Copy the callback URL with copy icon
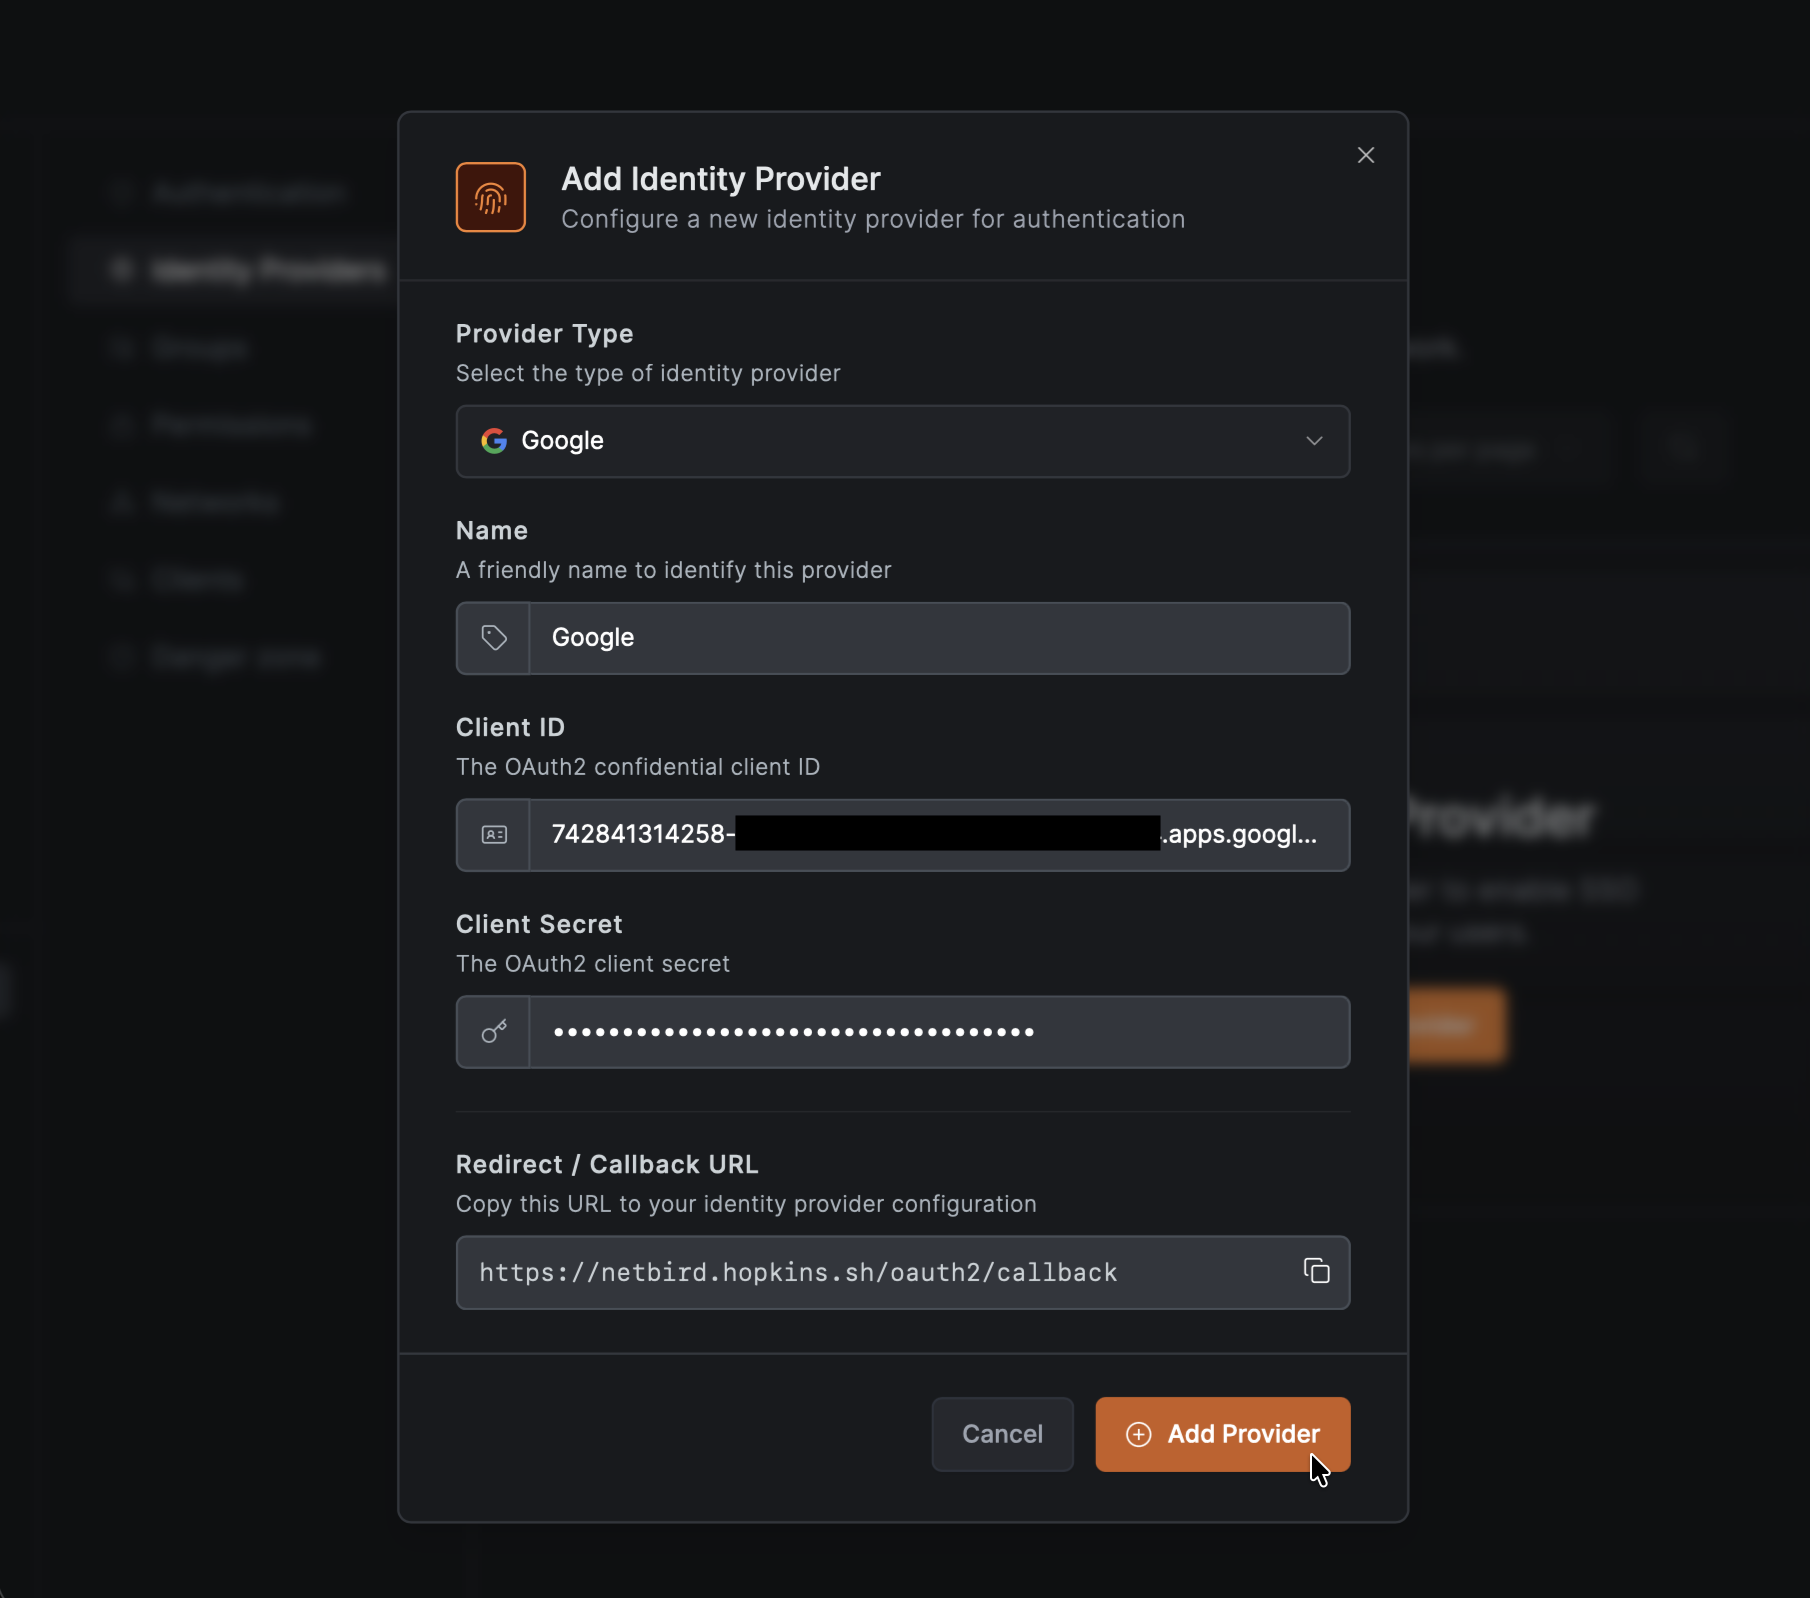The height and width of the screenshot is (1598, 1810). 1316,1271
